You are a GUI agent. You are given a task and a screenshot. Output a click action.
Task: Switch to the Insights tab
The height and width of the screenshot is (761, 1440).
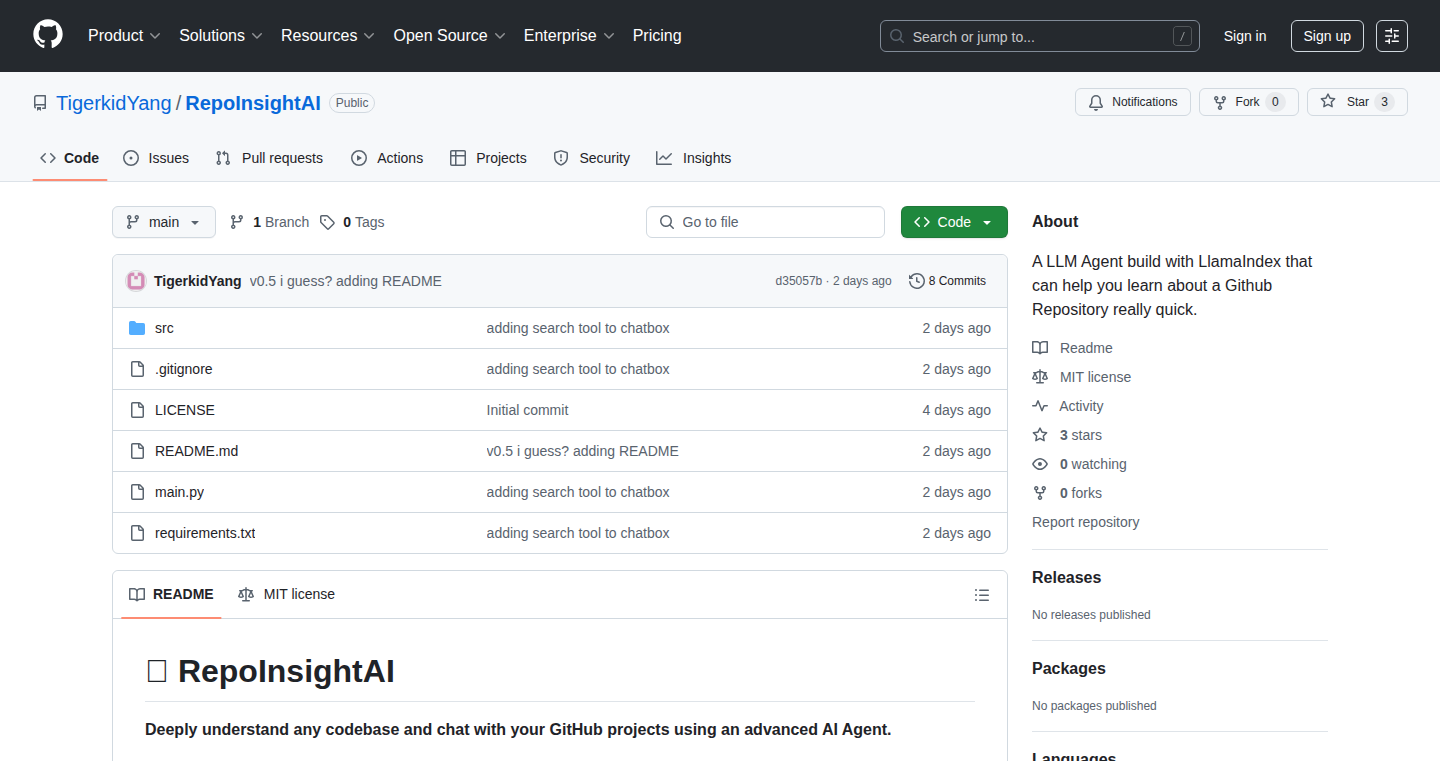click(693, 158)
